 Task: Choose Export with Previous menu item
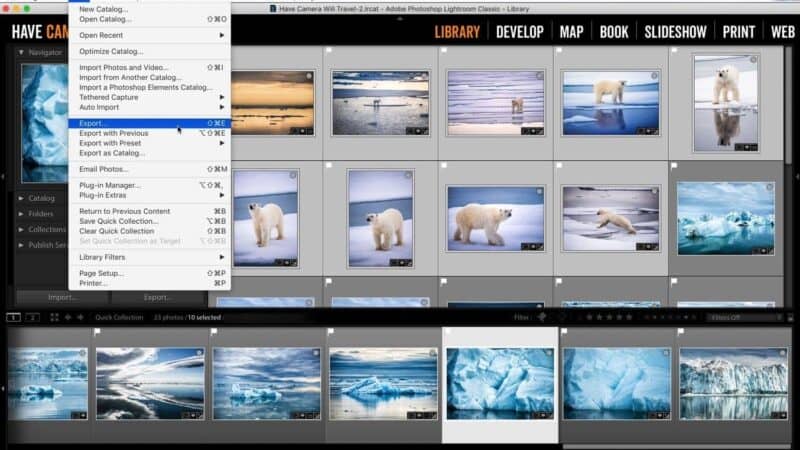[149, 133]
